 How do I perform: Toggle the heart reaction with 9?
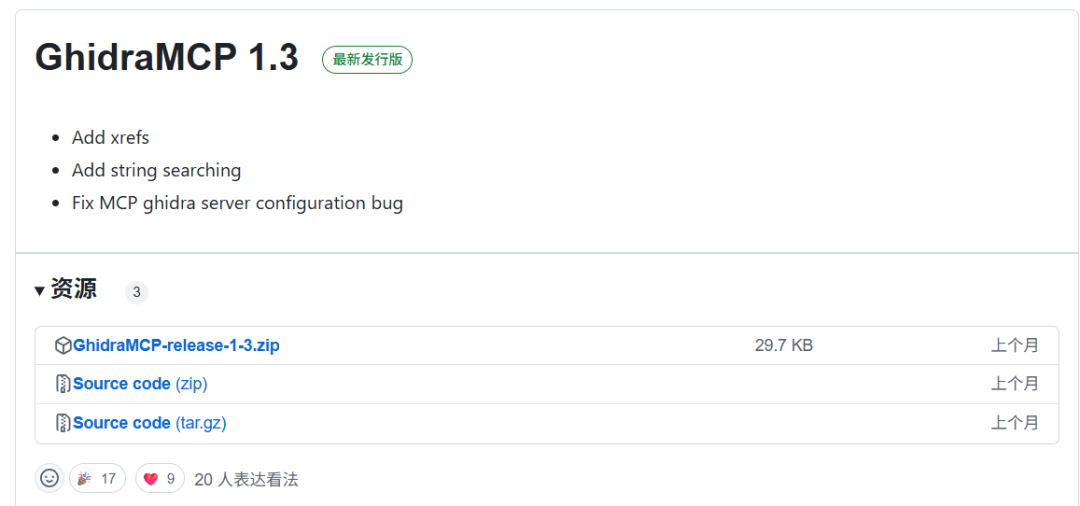(x=160, y=478)
